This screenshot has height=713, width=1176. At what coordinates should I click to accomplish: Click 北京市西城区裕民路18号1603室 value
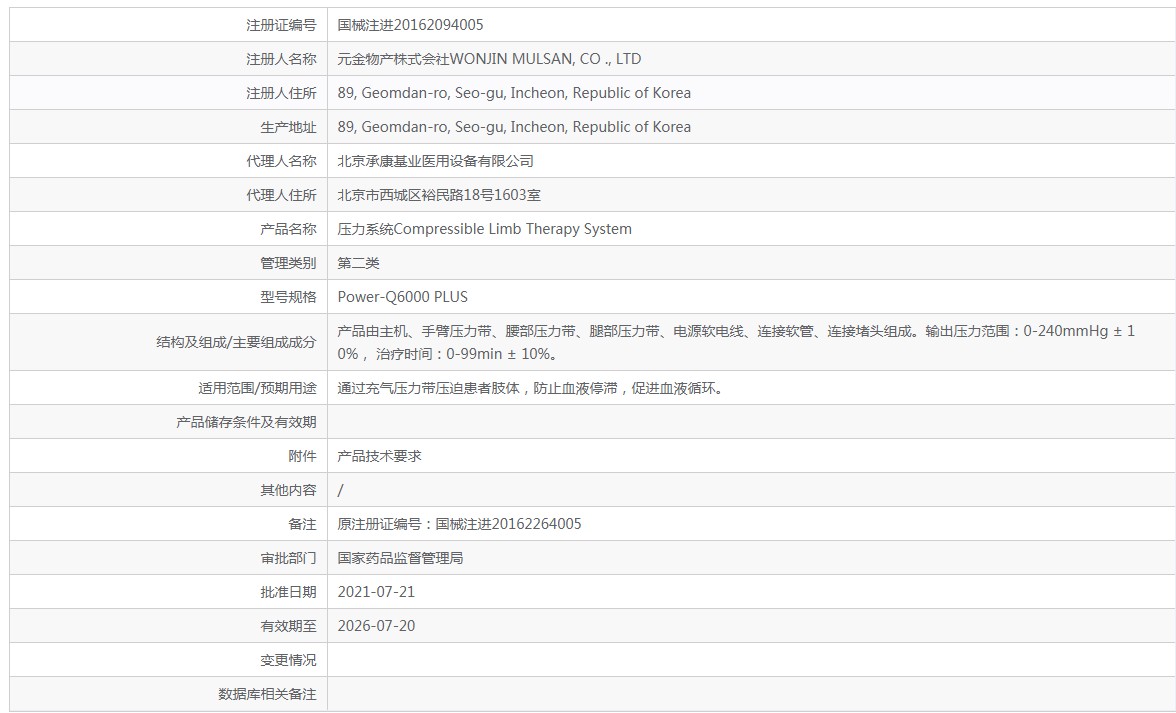click(439, 195)
